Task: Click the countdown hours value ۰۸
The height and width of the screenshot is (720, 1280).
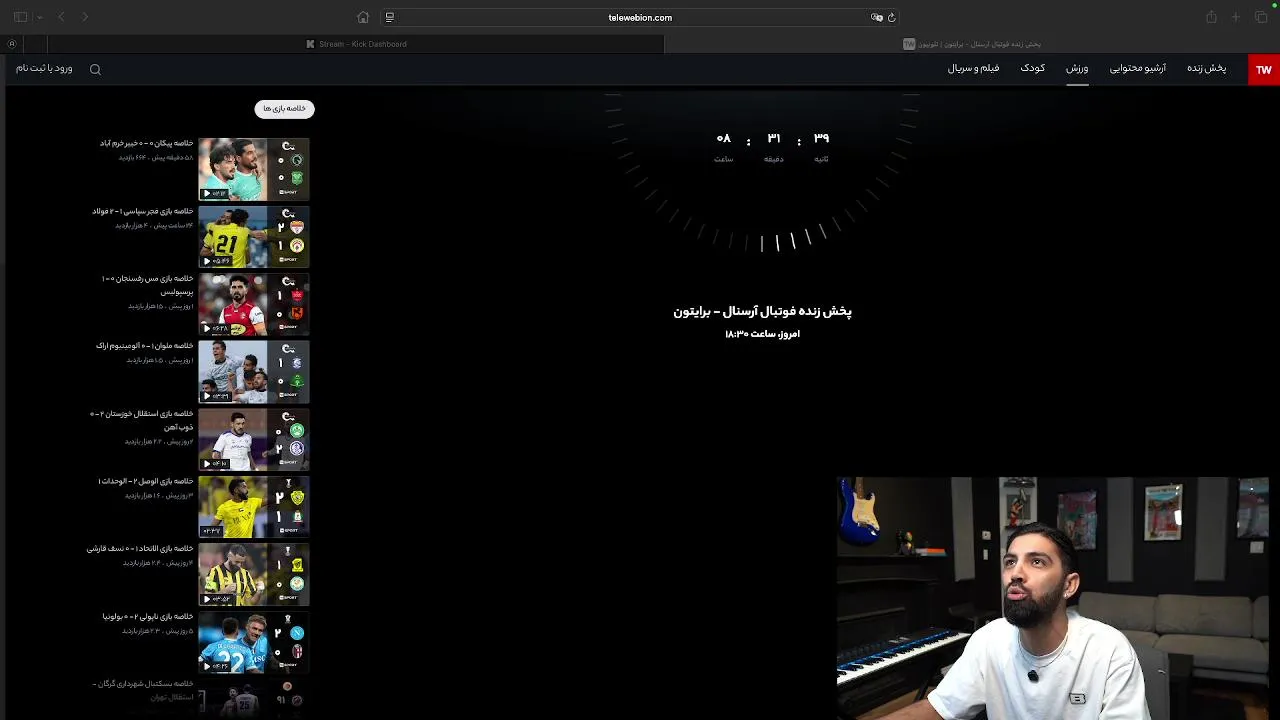Action: coord(724,138)
